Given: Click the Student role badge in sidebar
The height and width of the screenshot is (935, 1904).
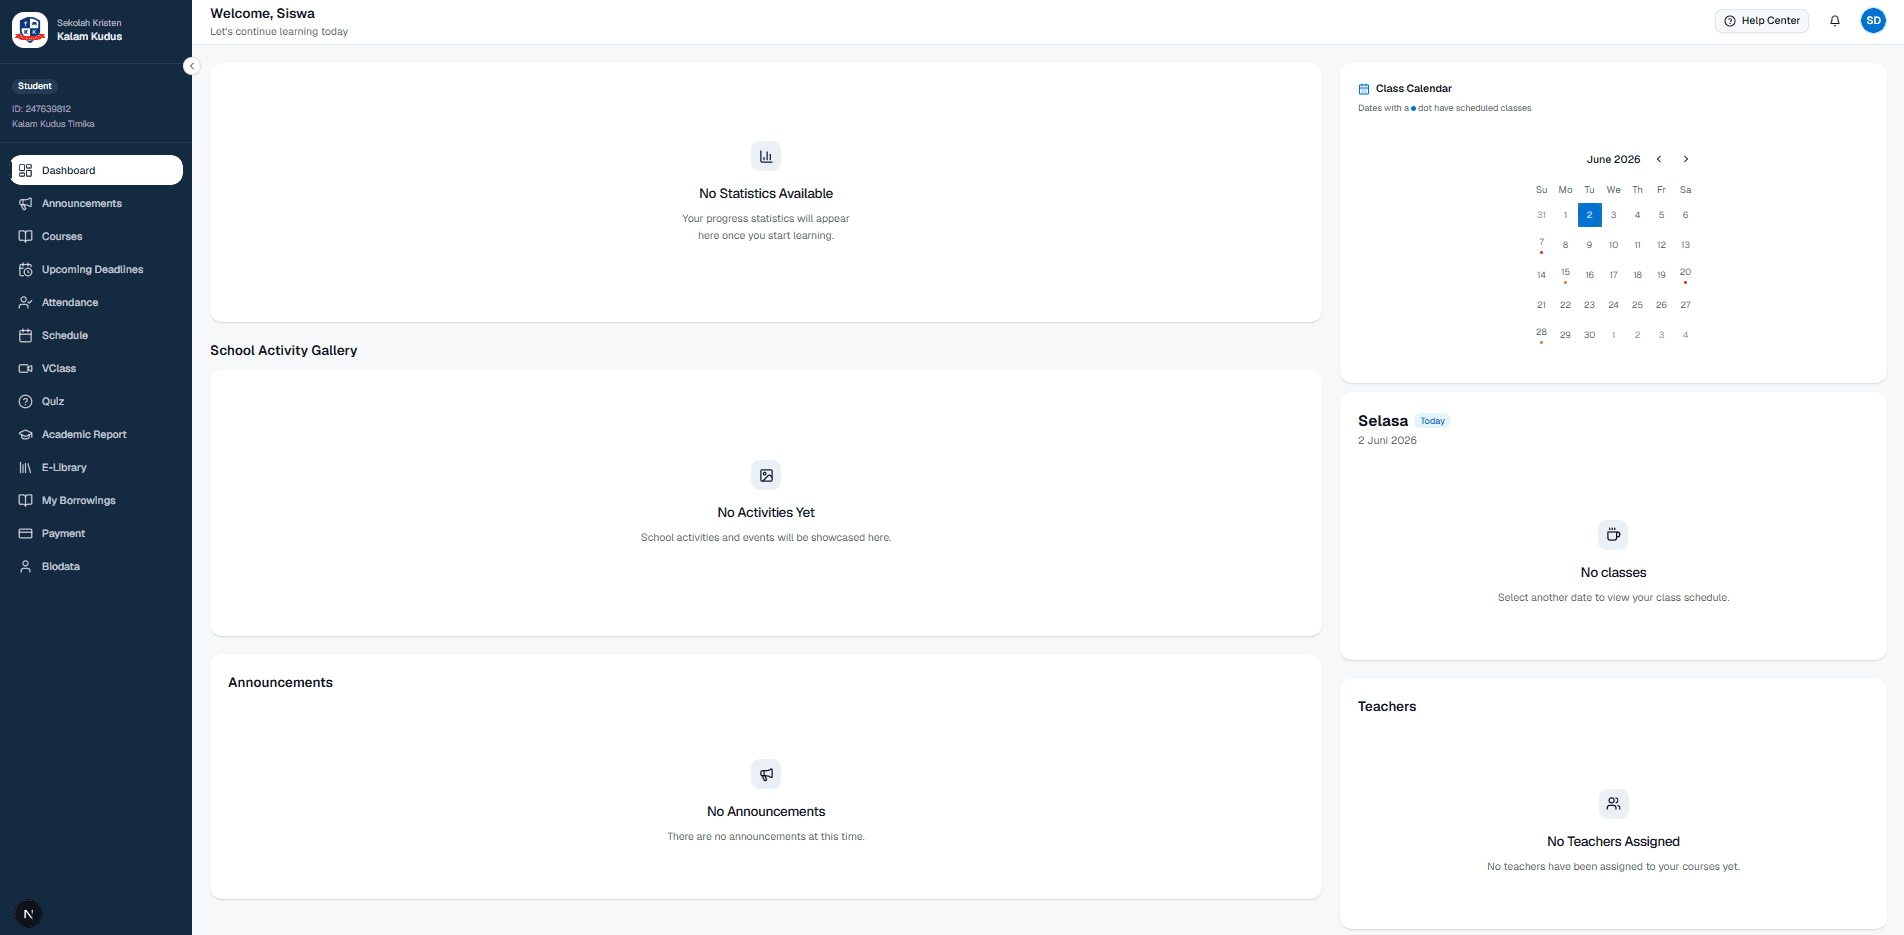Looking at the screenshot, I should tap(35, 86).
